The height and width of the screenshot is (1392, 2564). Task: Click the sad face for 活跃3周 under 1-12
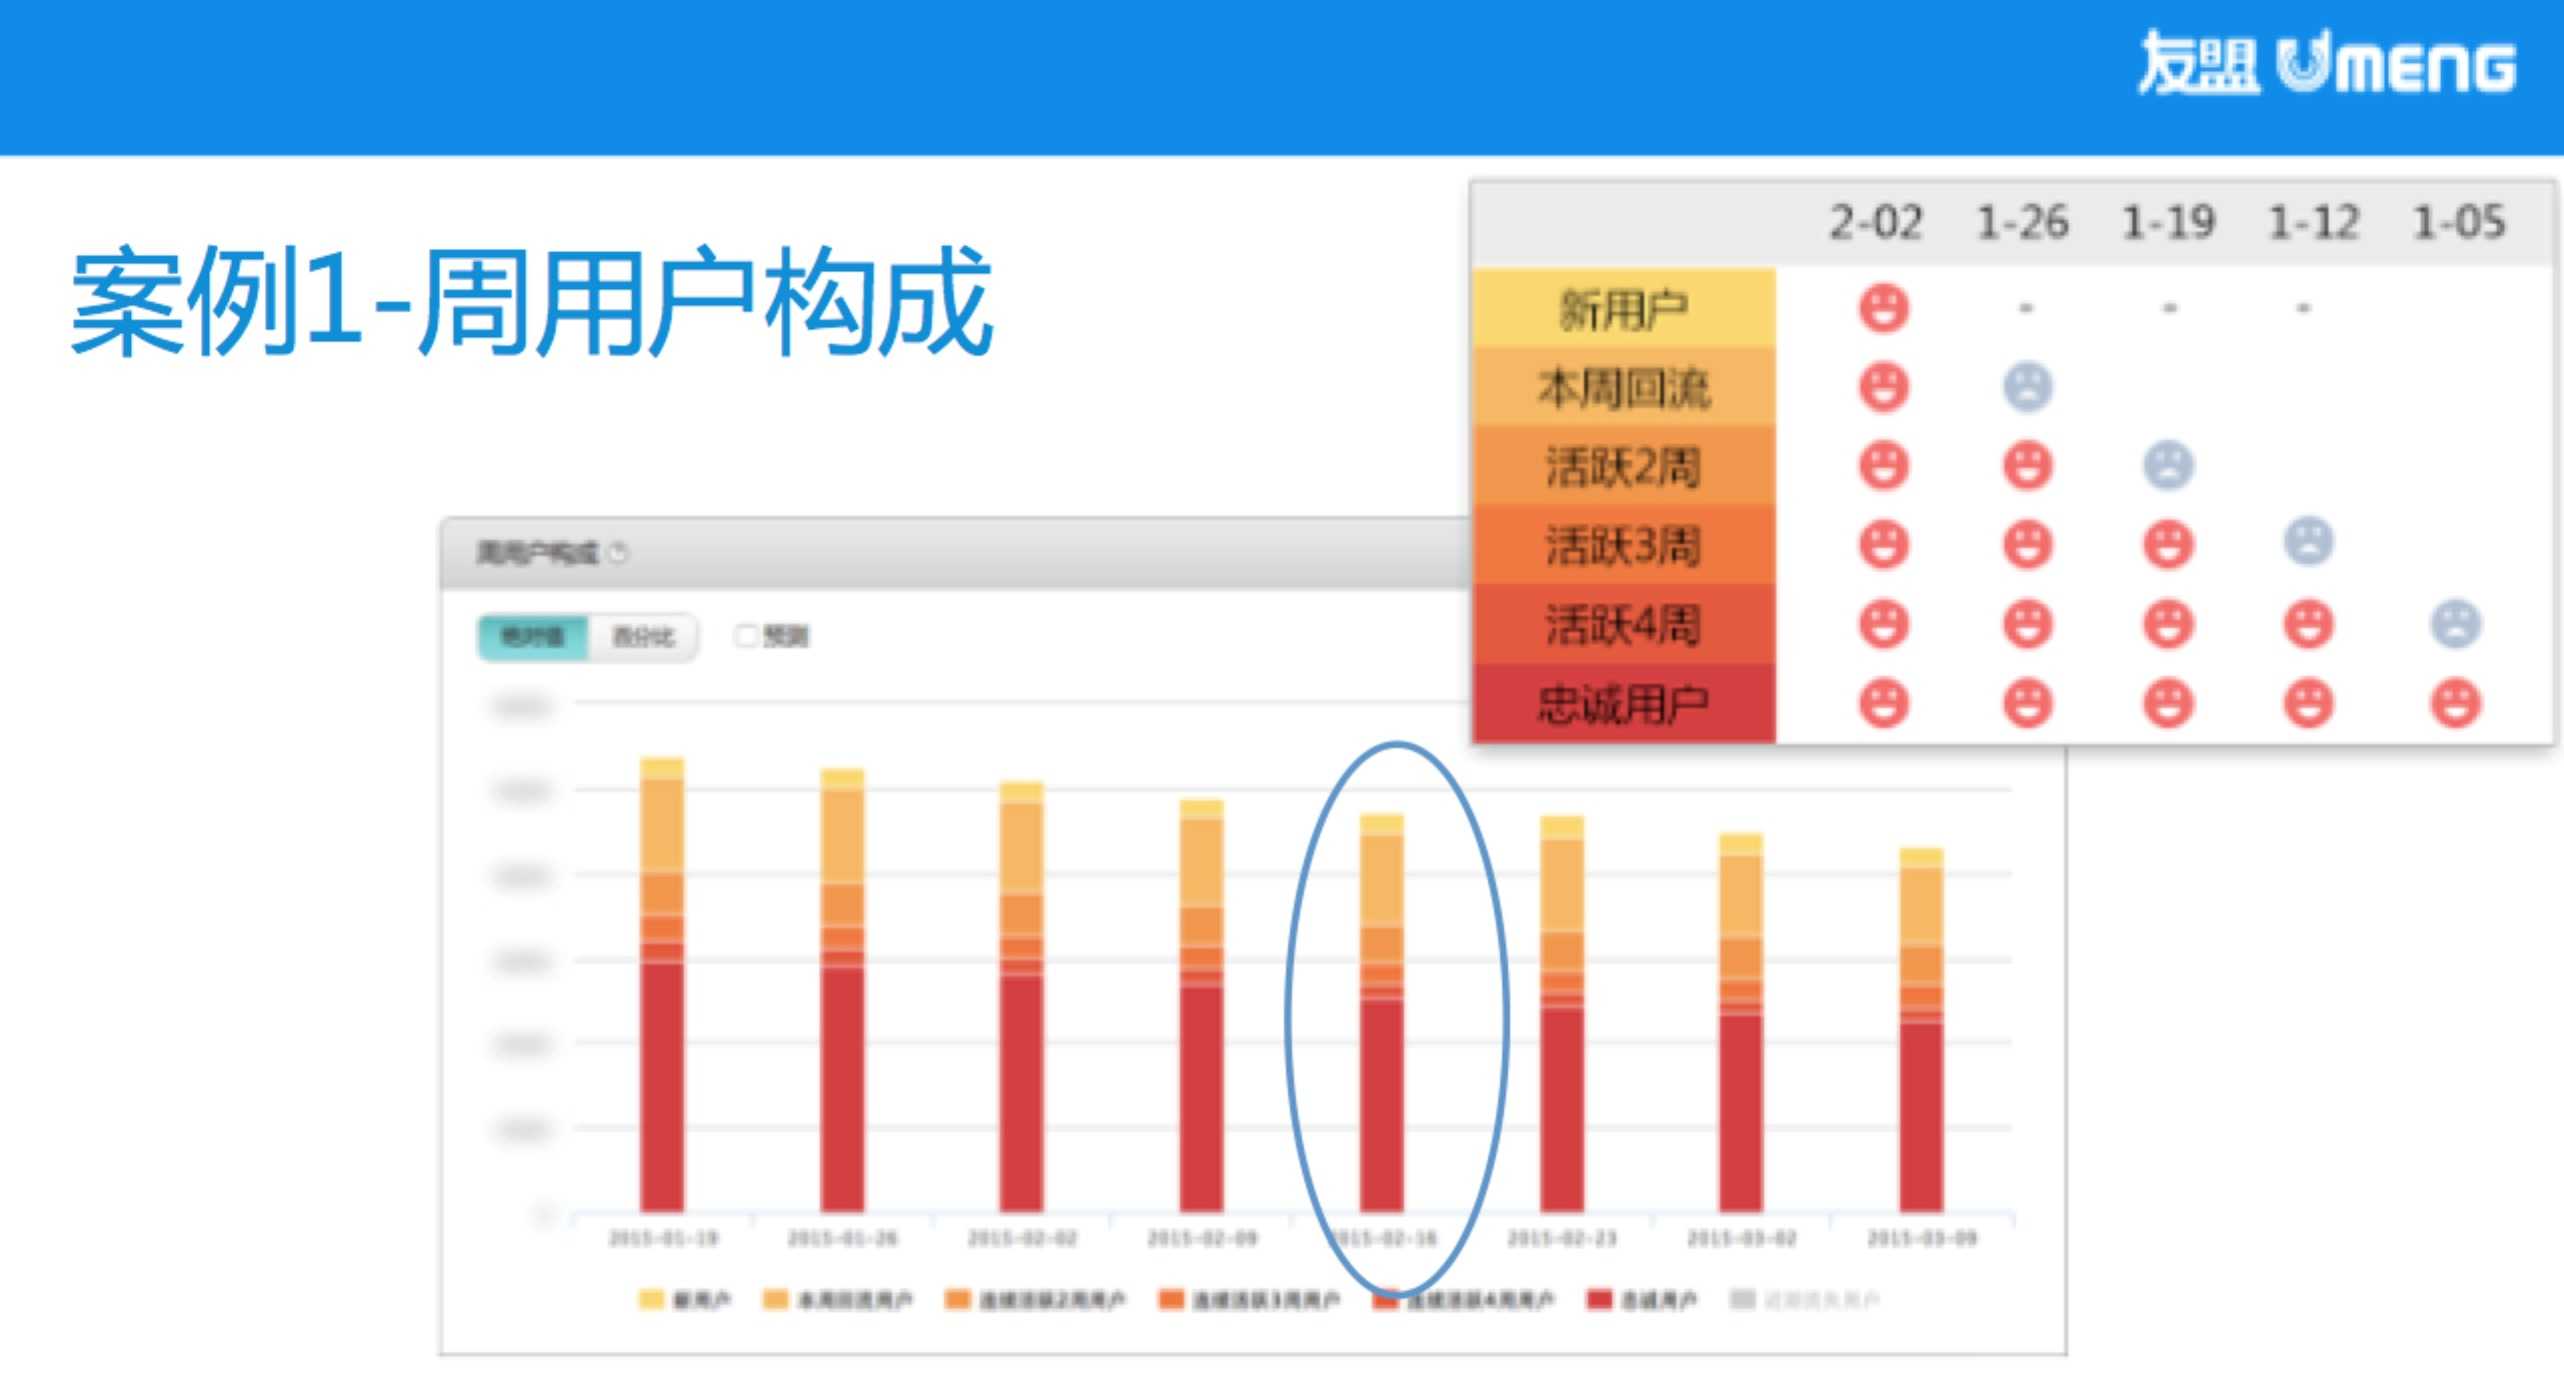coord(2308,542)
